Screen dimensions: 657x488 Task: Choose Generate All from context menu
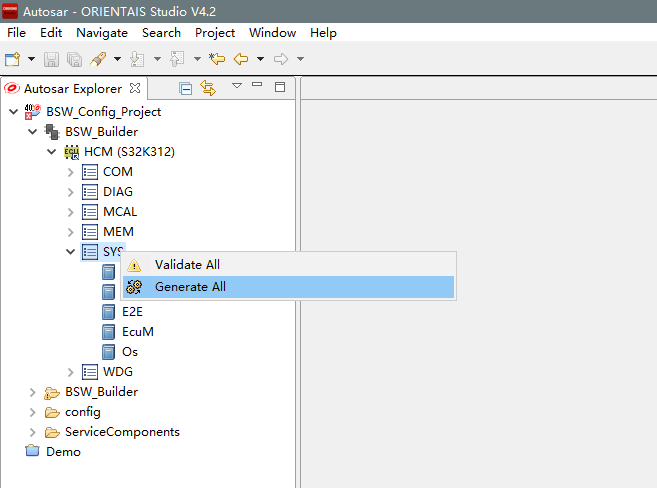click(x=190, y=287)
